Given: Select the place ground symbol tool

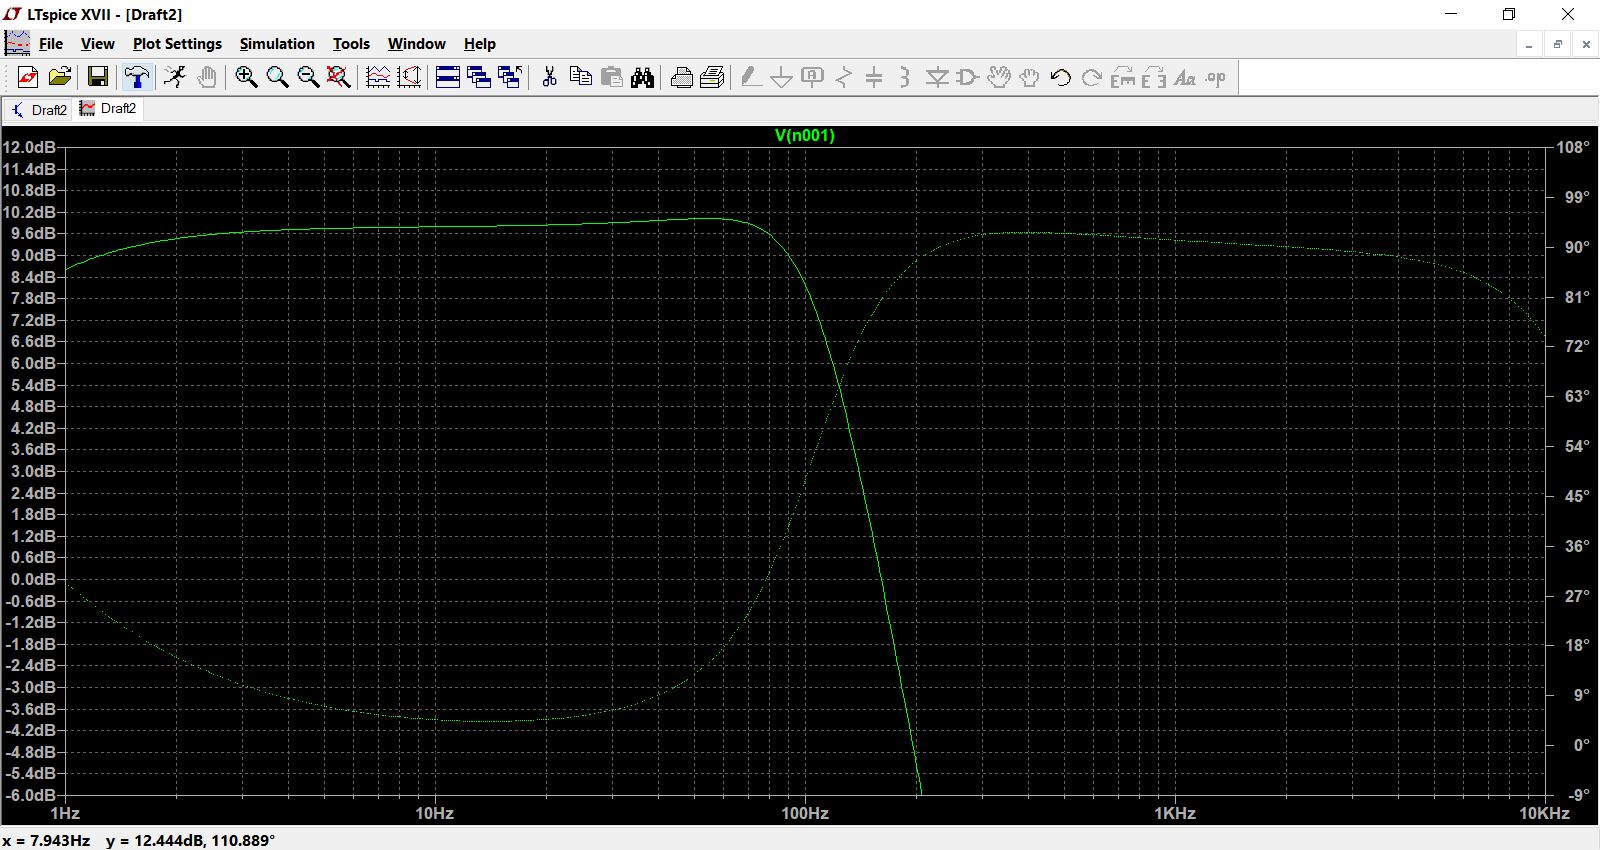Looking at the screenshot, I should pos(782,77).
